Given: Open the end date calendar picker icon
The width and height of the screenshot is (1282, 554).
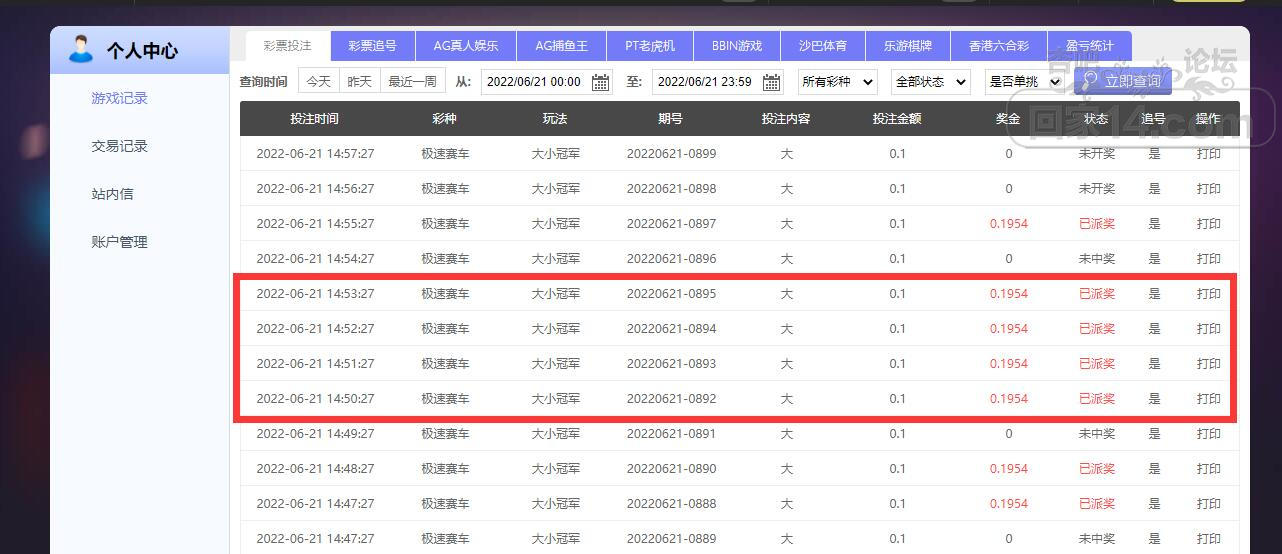Looking at the screenshot, I should (x=771, y=82).
